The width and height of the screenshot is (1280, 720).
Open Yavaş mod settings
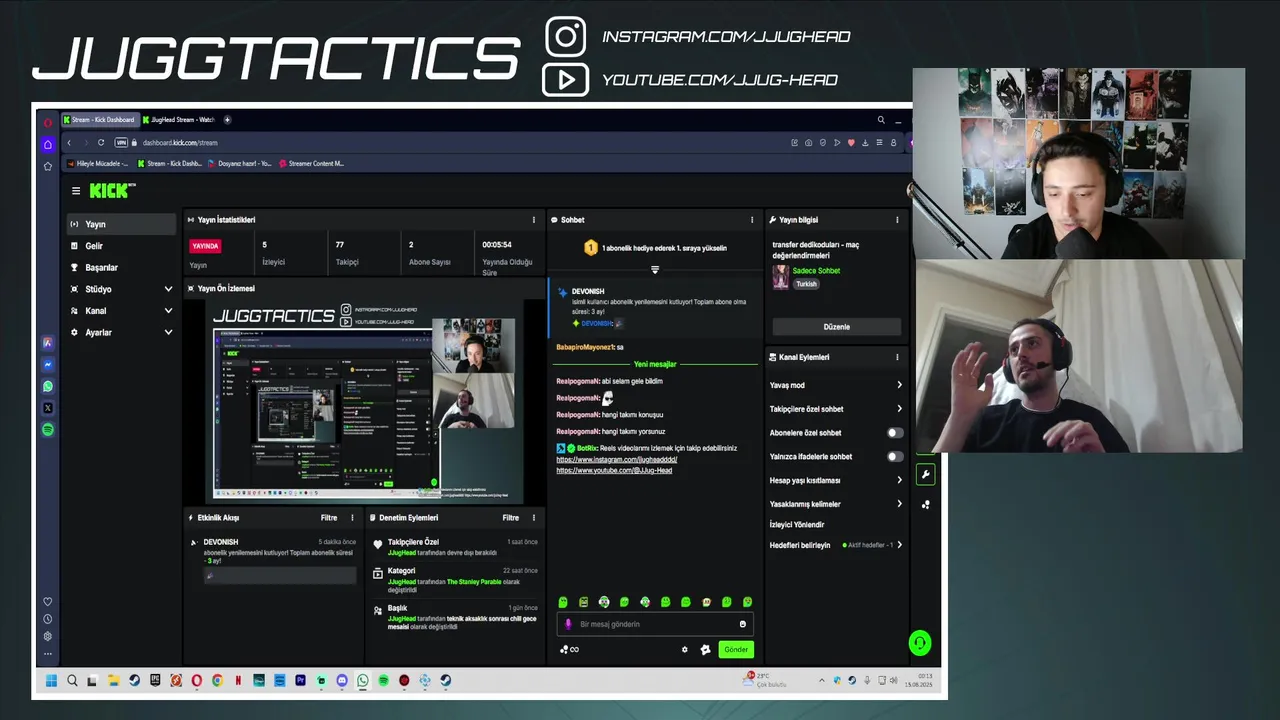(836, 385)
